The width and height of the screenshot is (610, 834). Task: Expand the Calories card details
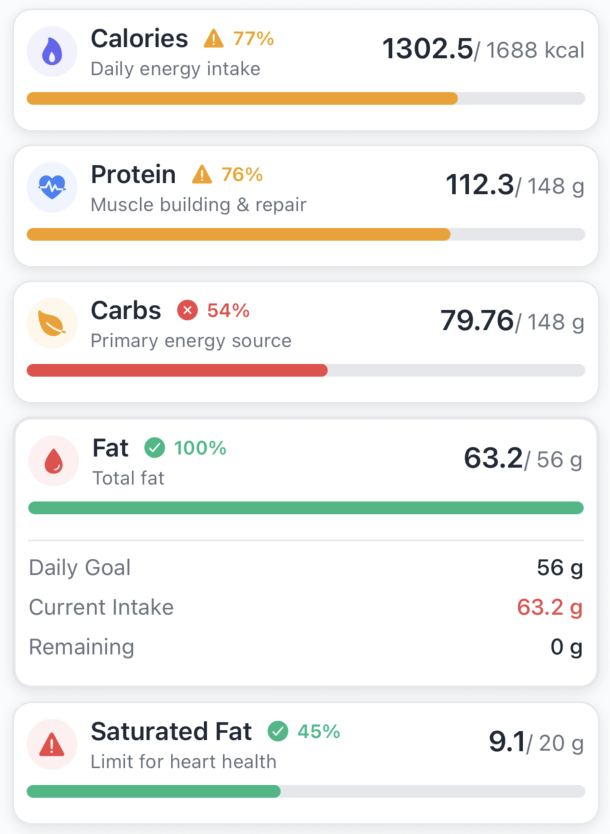coord(306,70)
